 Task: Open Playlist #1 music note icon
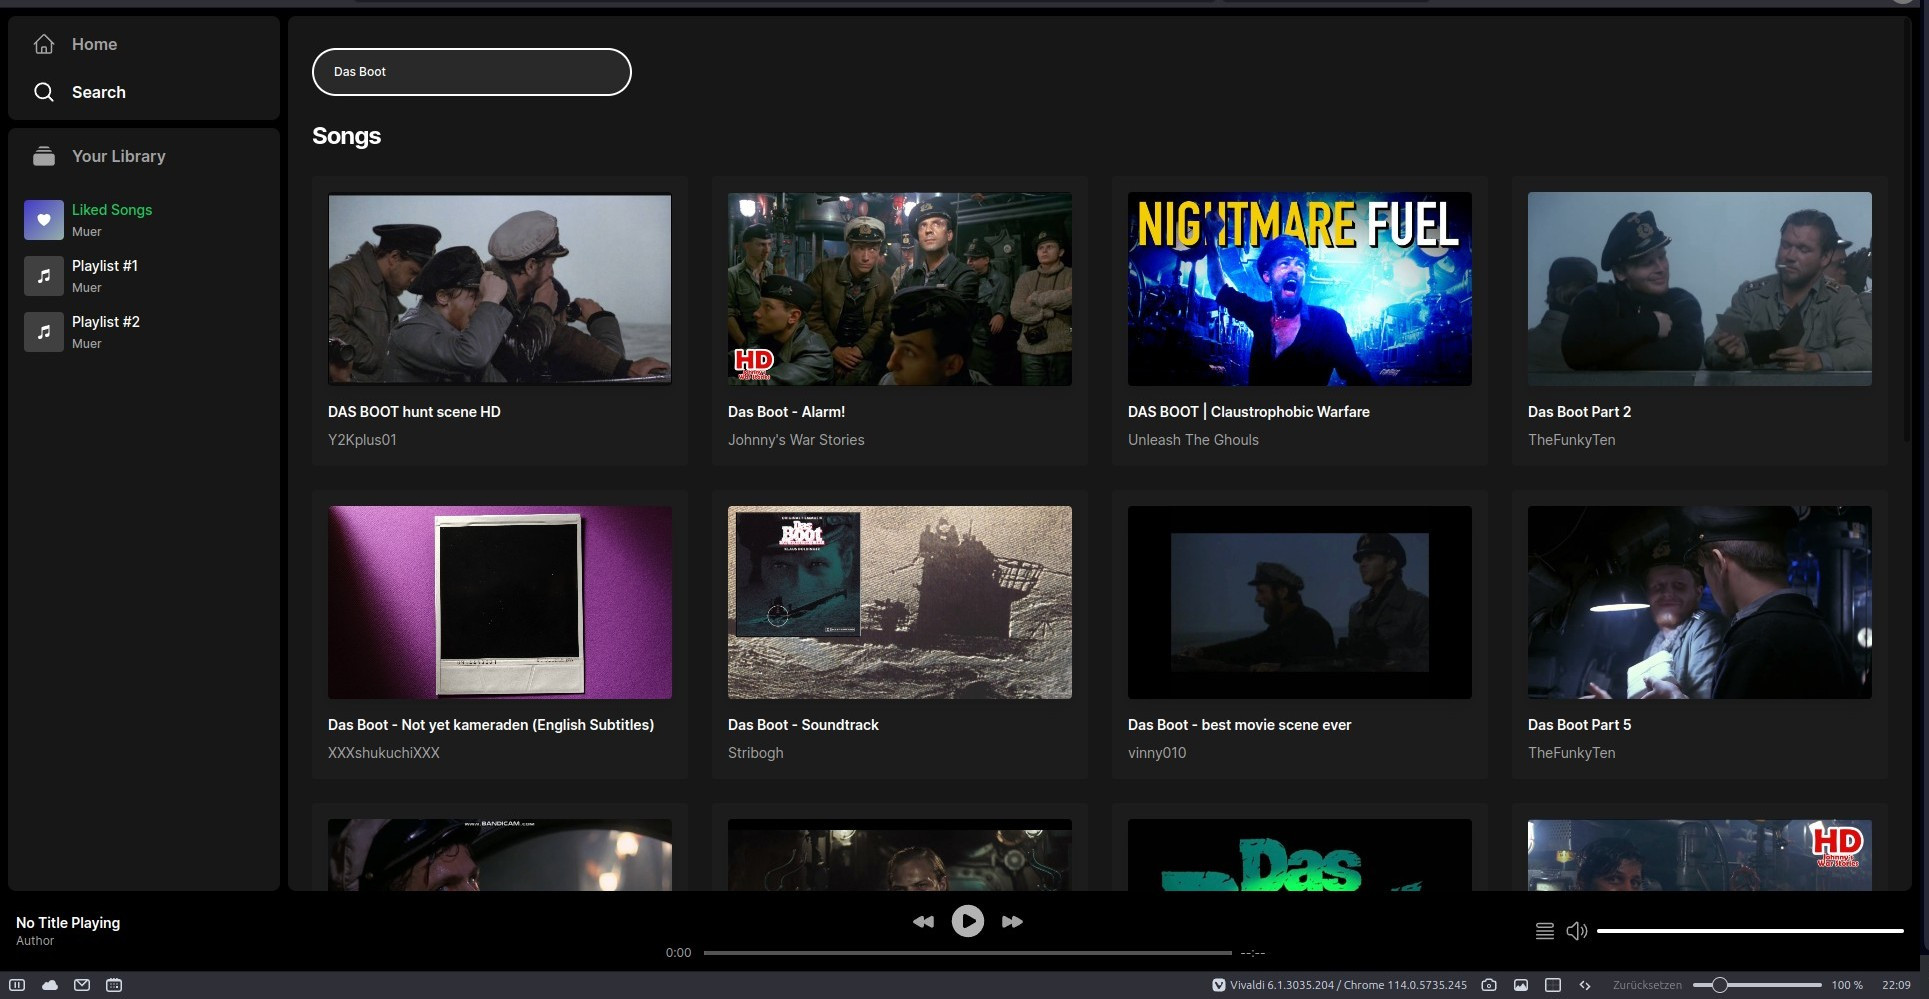click(44, 276)
